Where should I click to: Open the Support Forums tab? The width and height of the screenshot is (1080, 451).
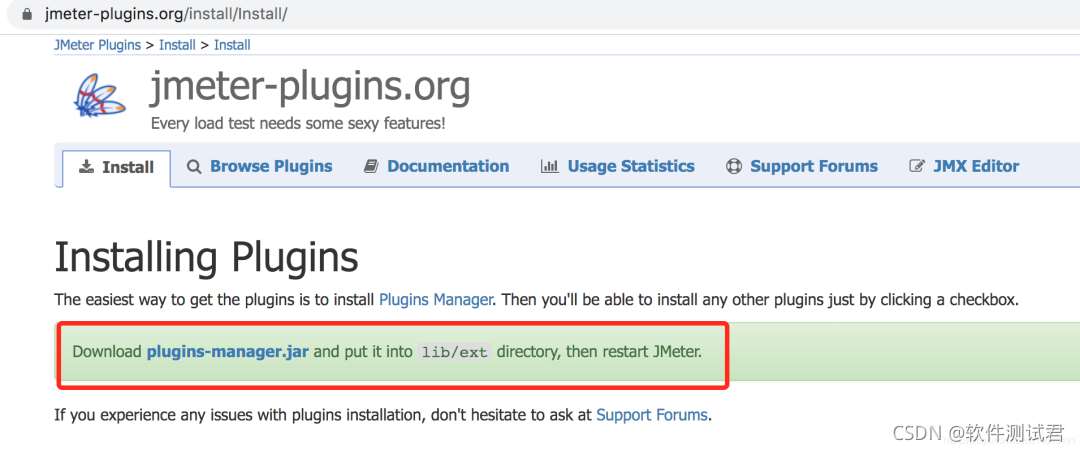[802, 167]
